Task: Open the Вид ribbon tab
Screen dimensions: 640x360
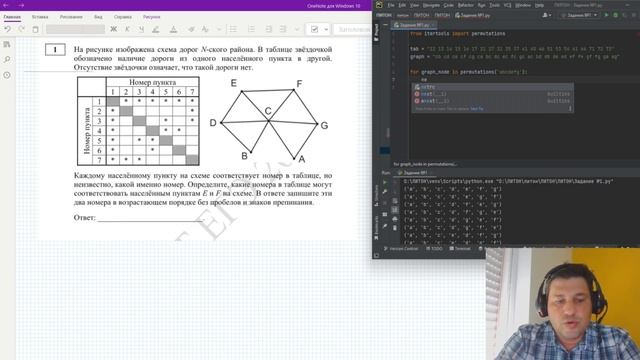Action: tap(98, 17)
